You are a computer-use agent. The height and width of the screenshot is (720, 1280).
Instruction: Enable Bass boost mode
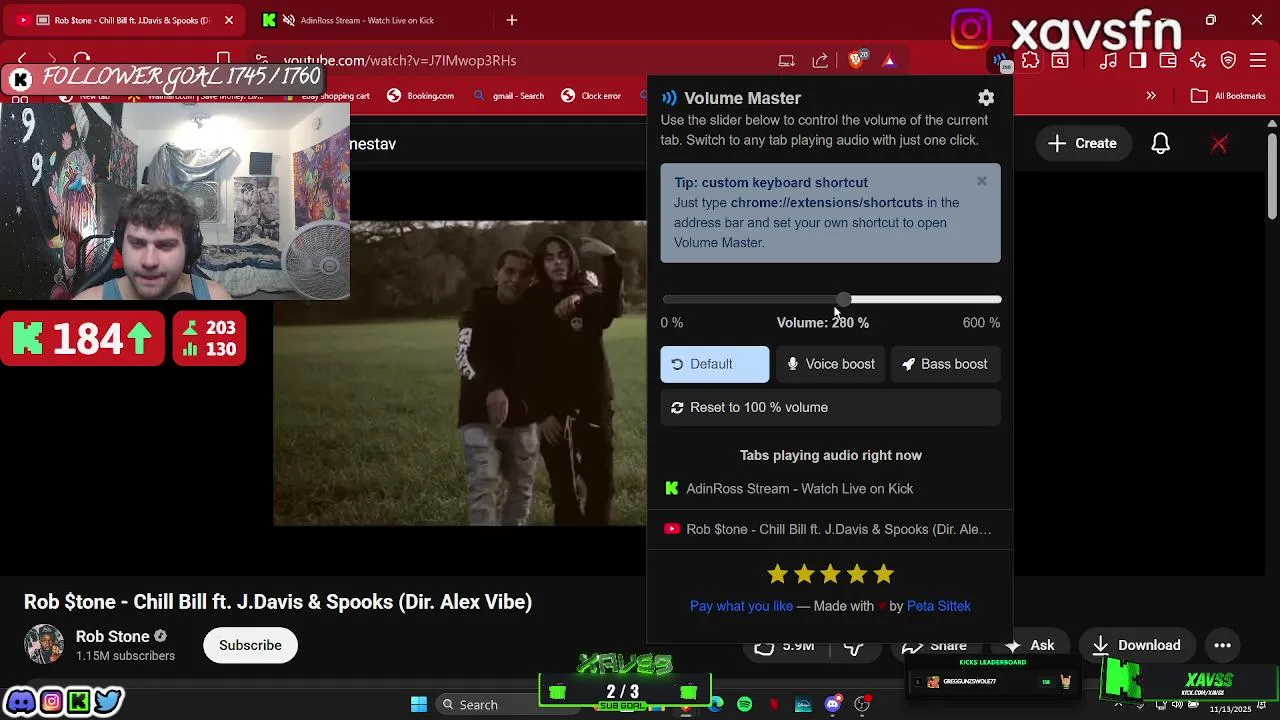946,364
